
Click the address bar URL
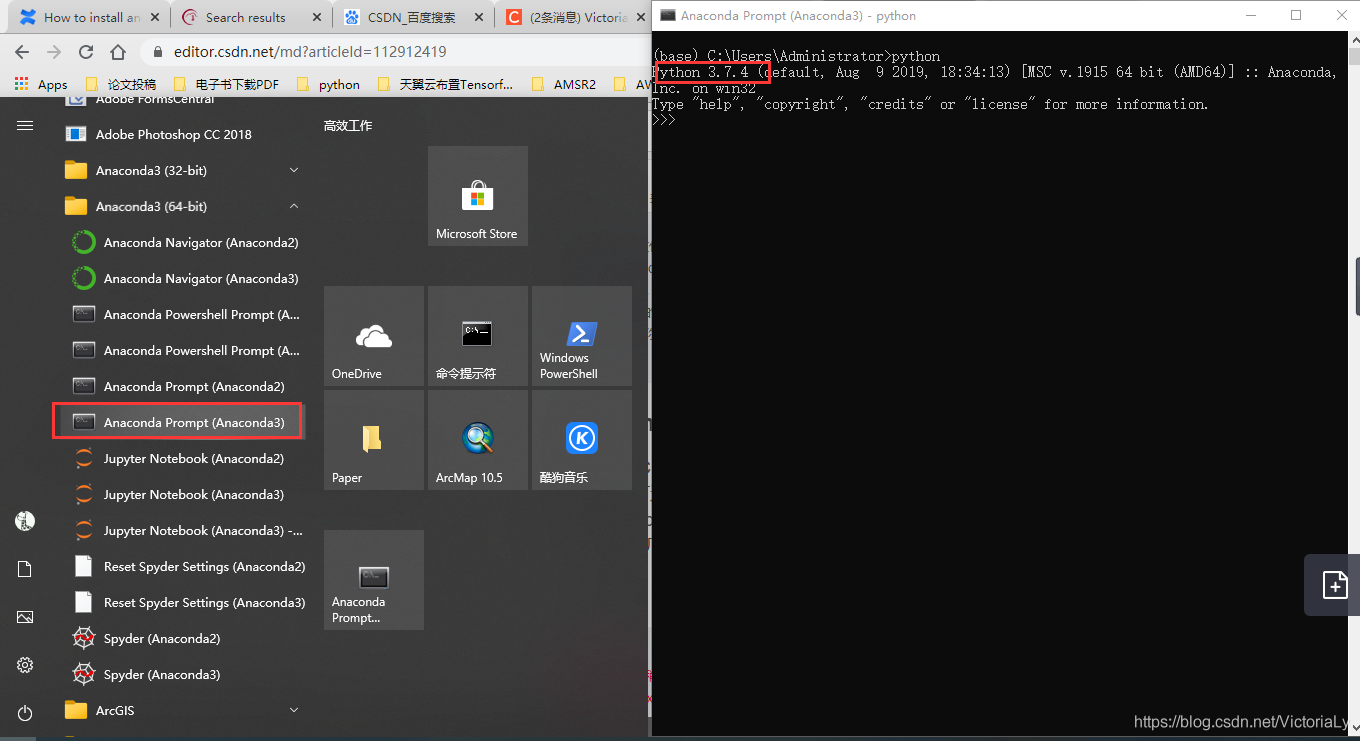(x=310, y=52)
